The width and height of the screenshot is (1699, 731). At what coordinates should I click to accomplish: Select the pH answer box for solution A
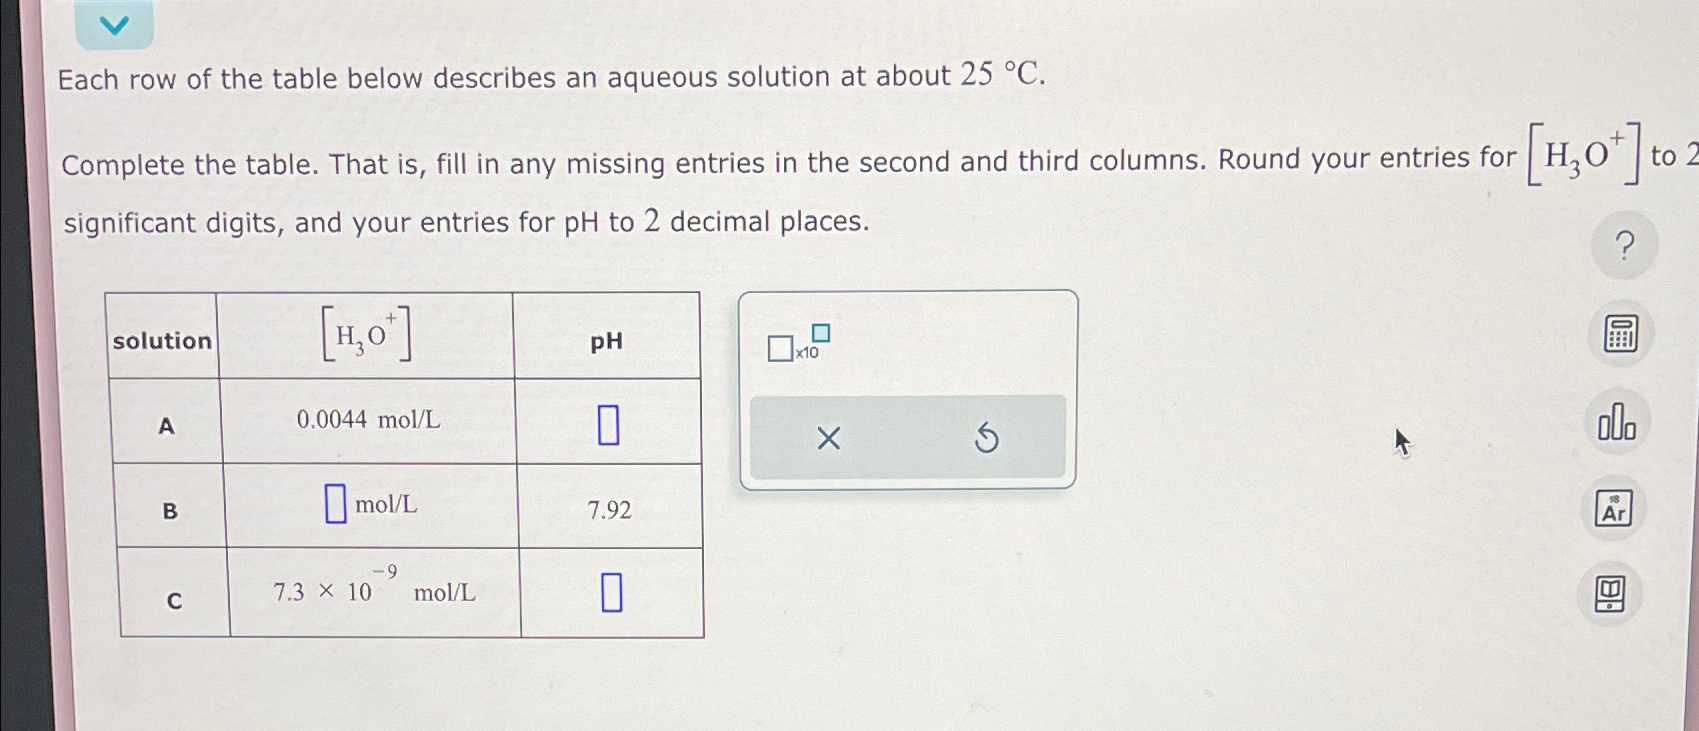click(610, 423)
